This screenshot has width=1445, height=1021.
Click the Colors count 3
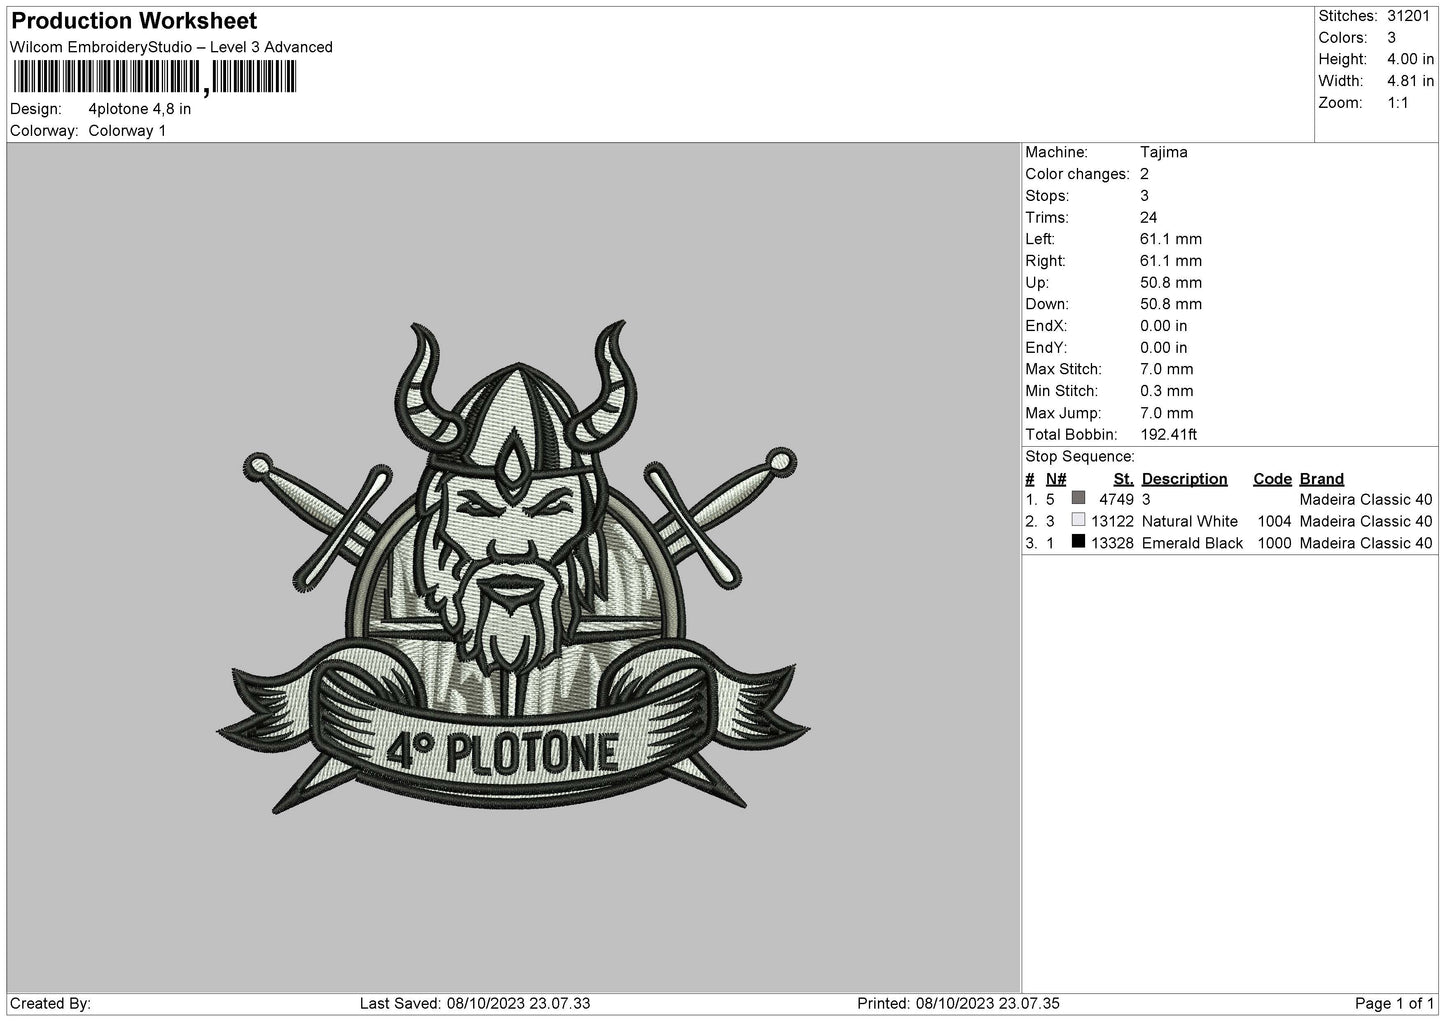(x=1391, y=38)
